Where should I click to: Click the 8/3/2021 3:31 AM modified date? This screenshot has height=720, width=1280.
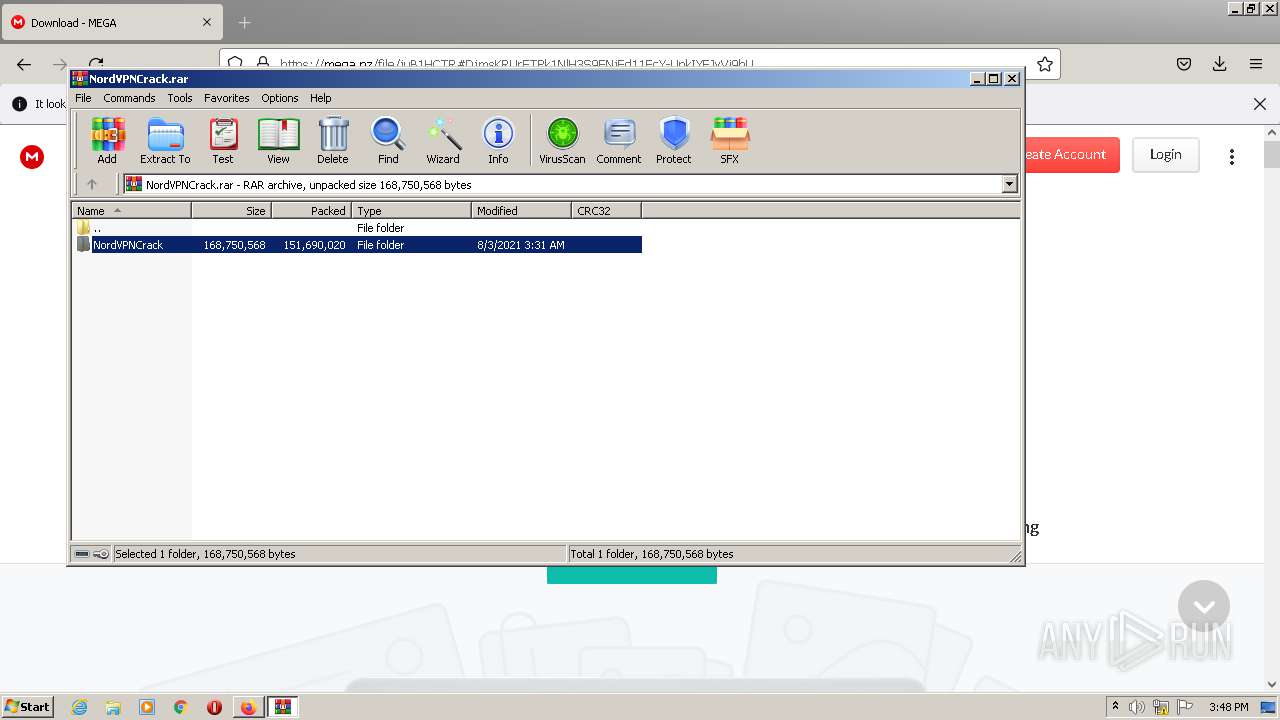tap(521, 245)
